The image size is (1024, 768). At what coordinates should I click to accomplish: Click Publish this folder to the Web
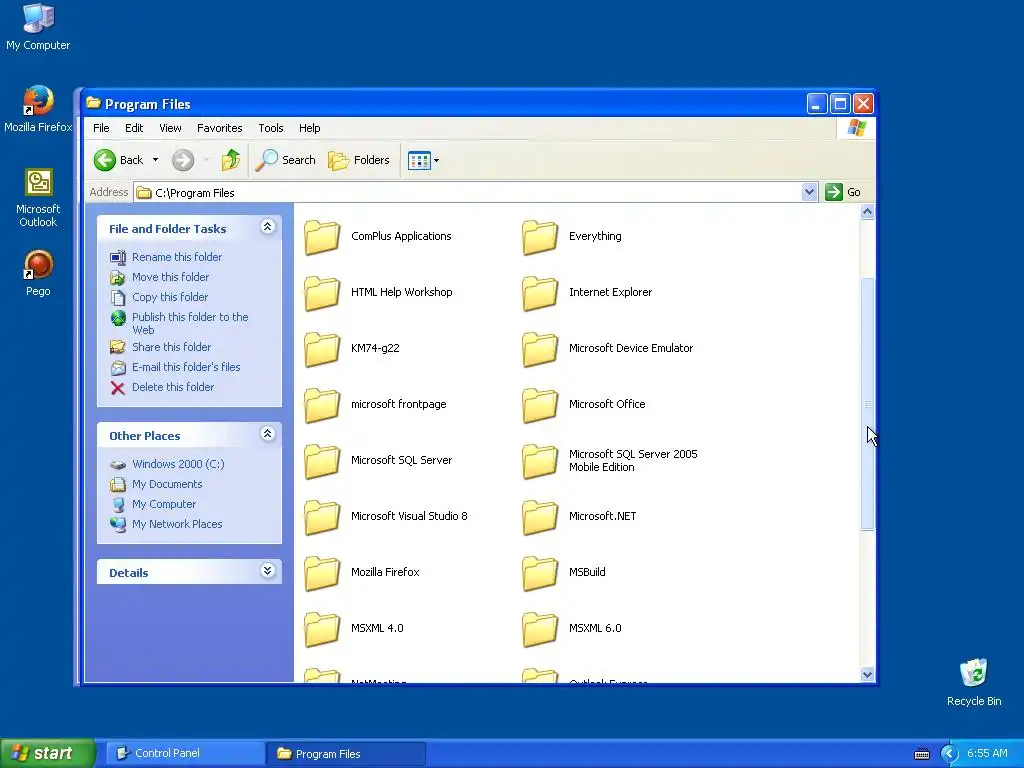[190, 323]
